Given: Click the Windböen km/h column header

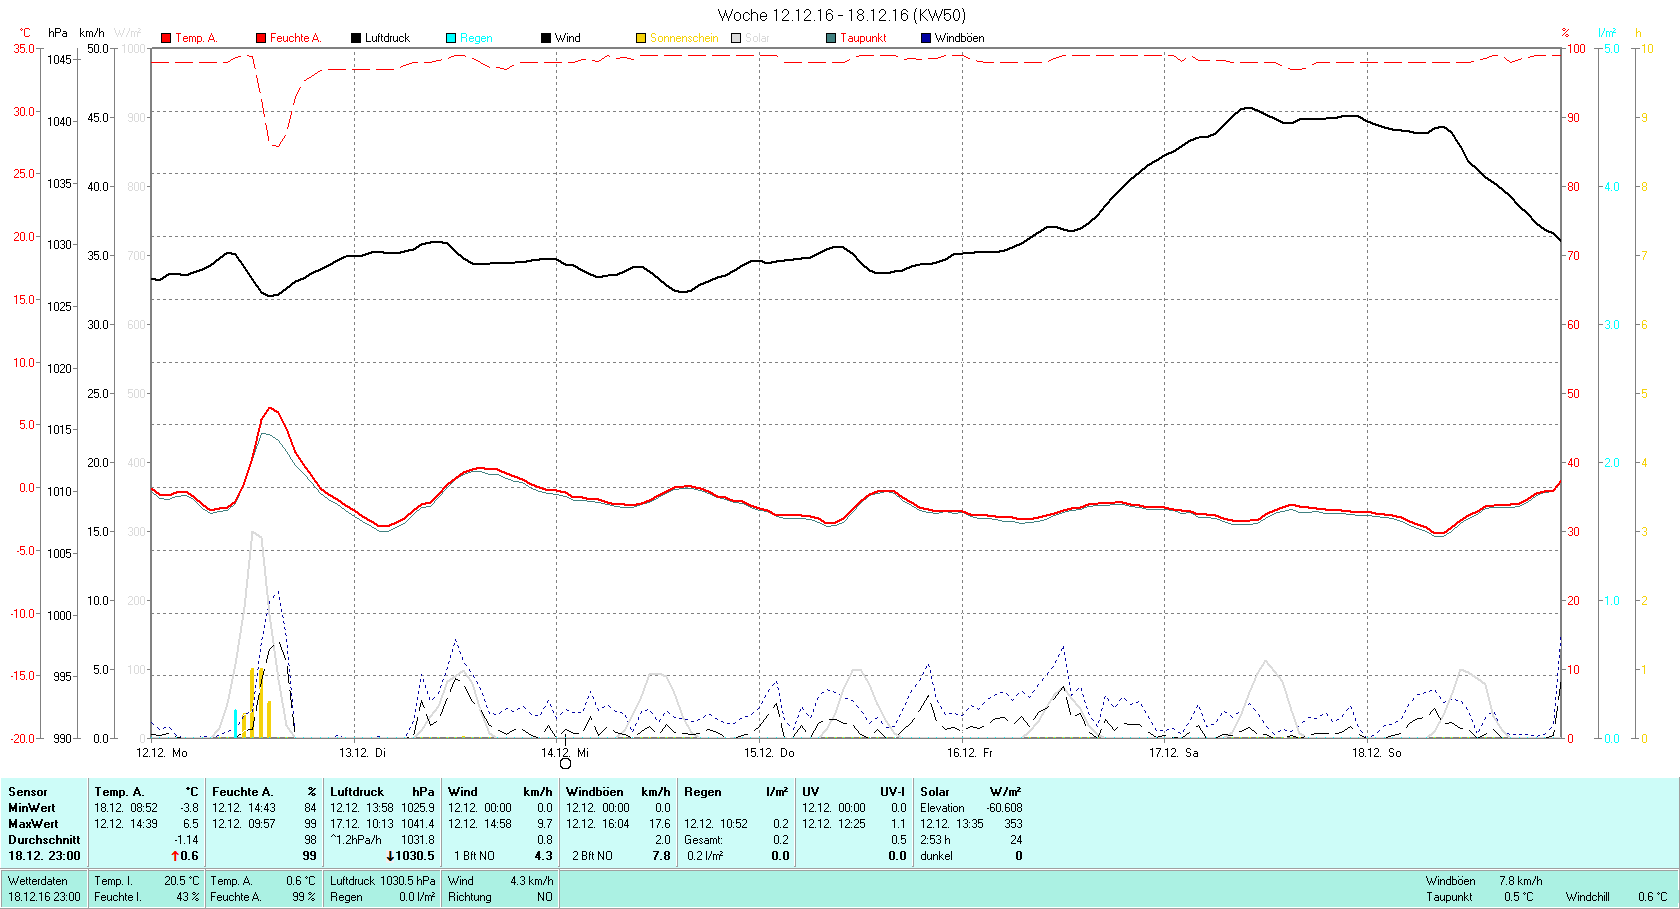Looking at the screenshot, I should tap(618, 792).
